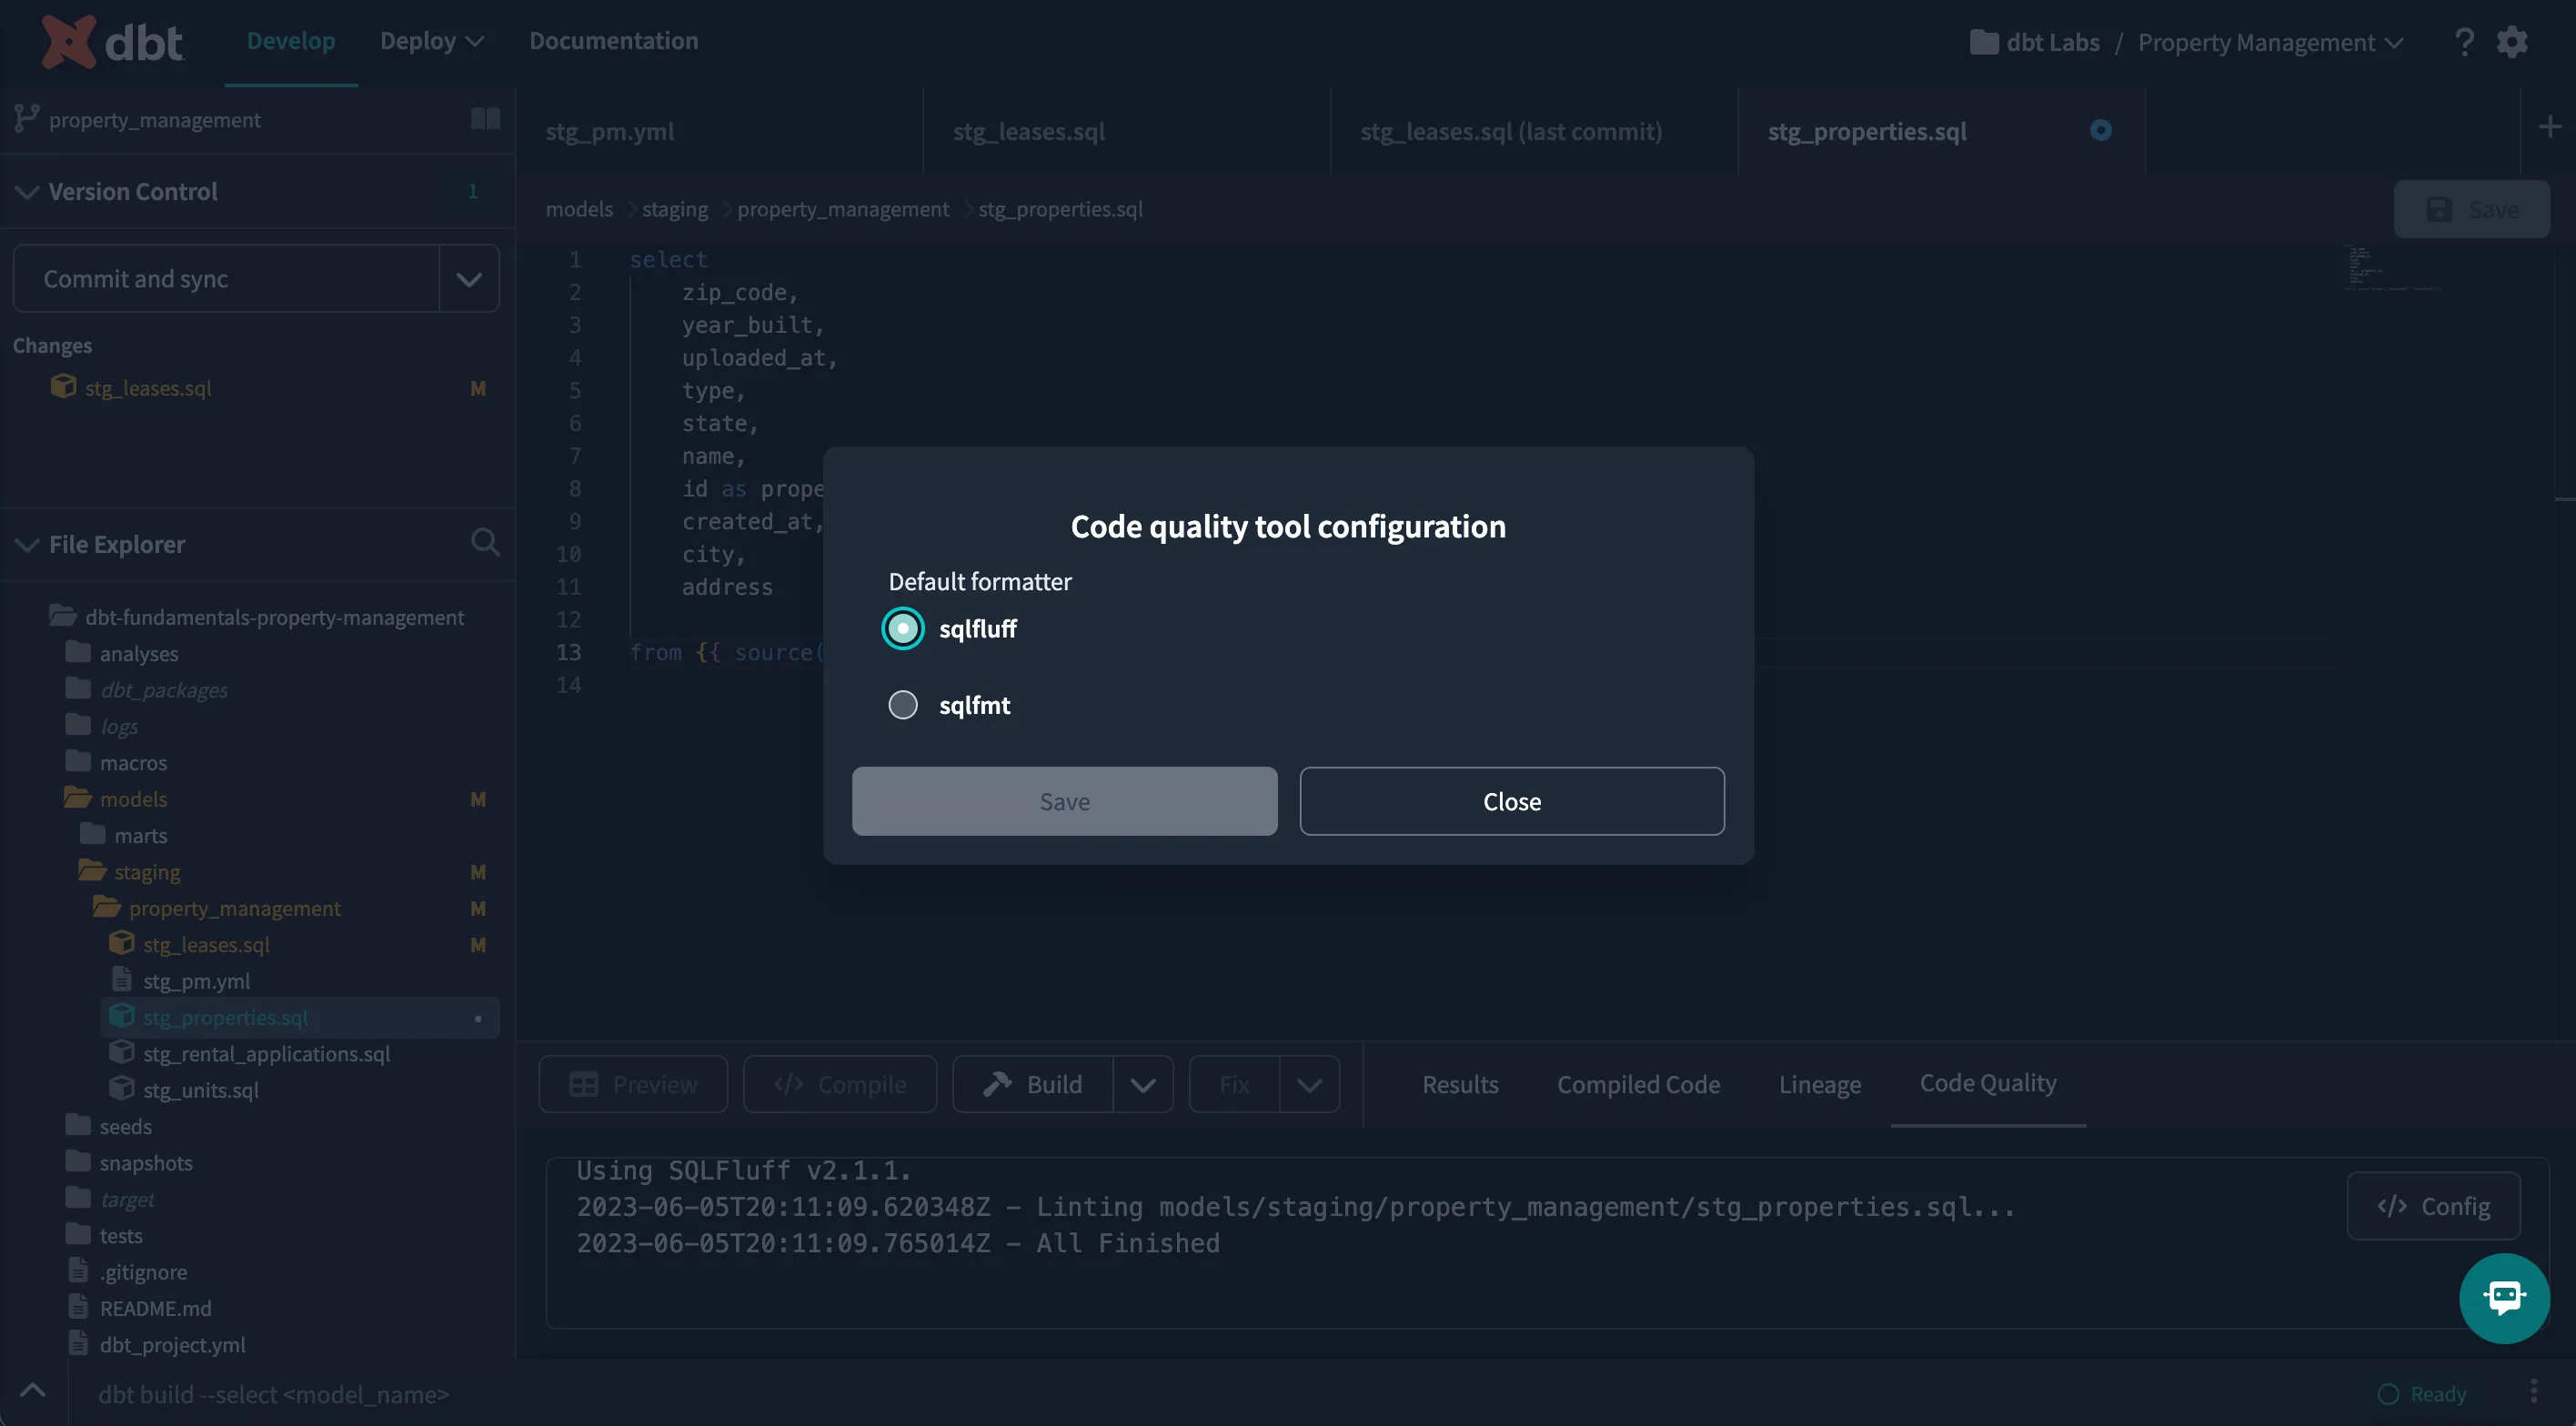
Task: Click the macros folder icon
Action: [78, 761]
